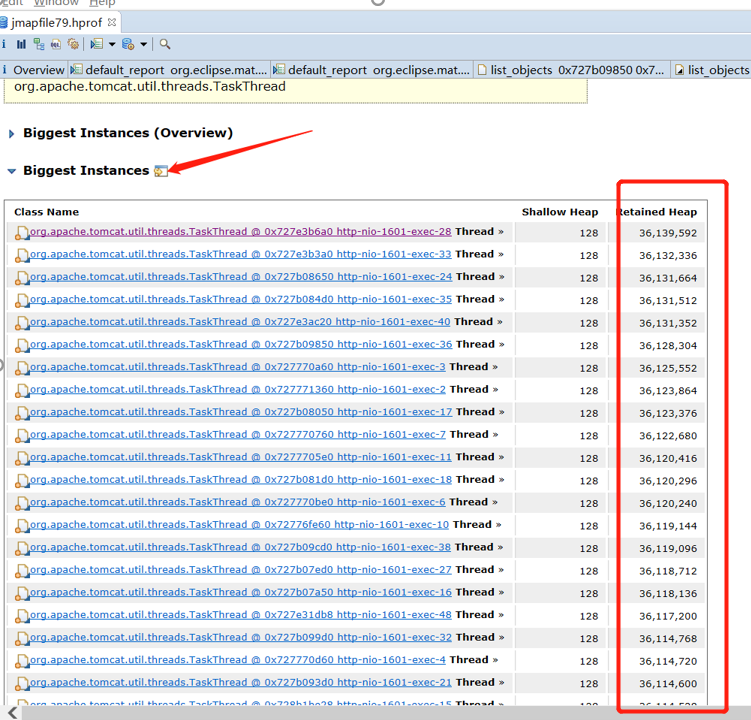Run the Expert System Test report icon

pos(97,44)
